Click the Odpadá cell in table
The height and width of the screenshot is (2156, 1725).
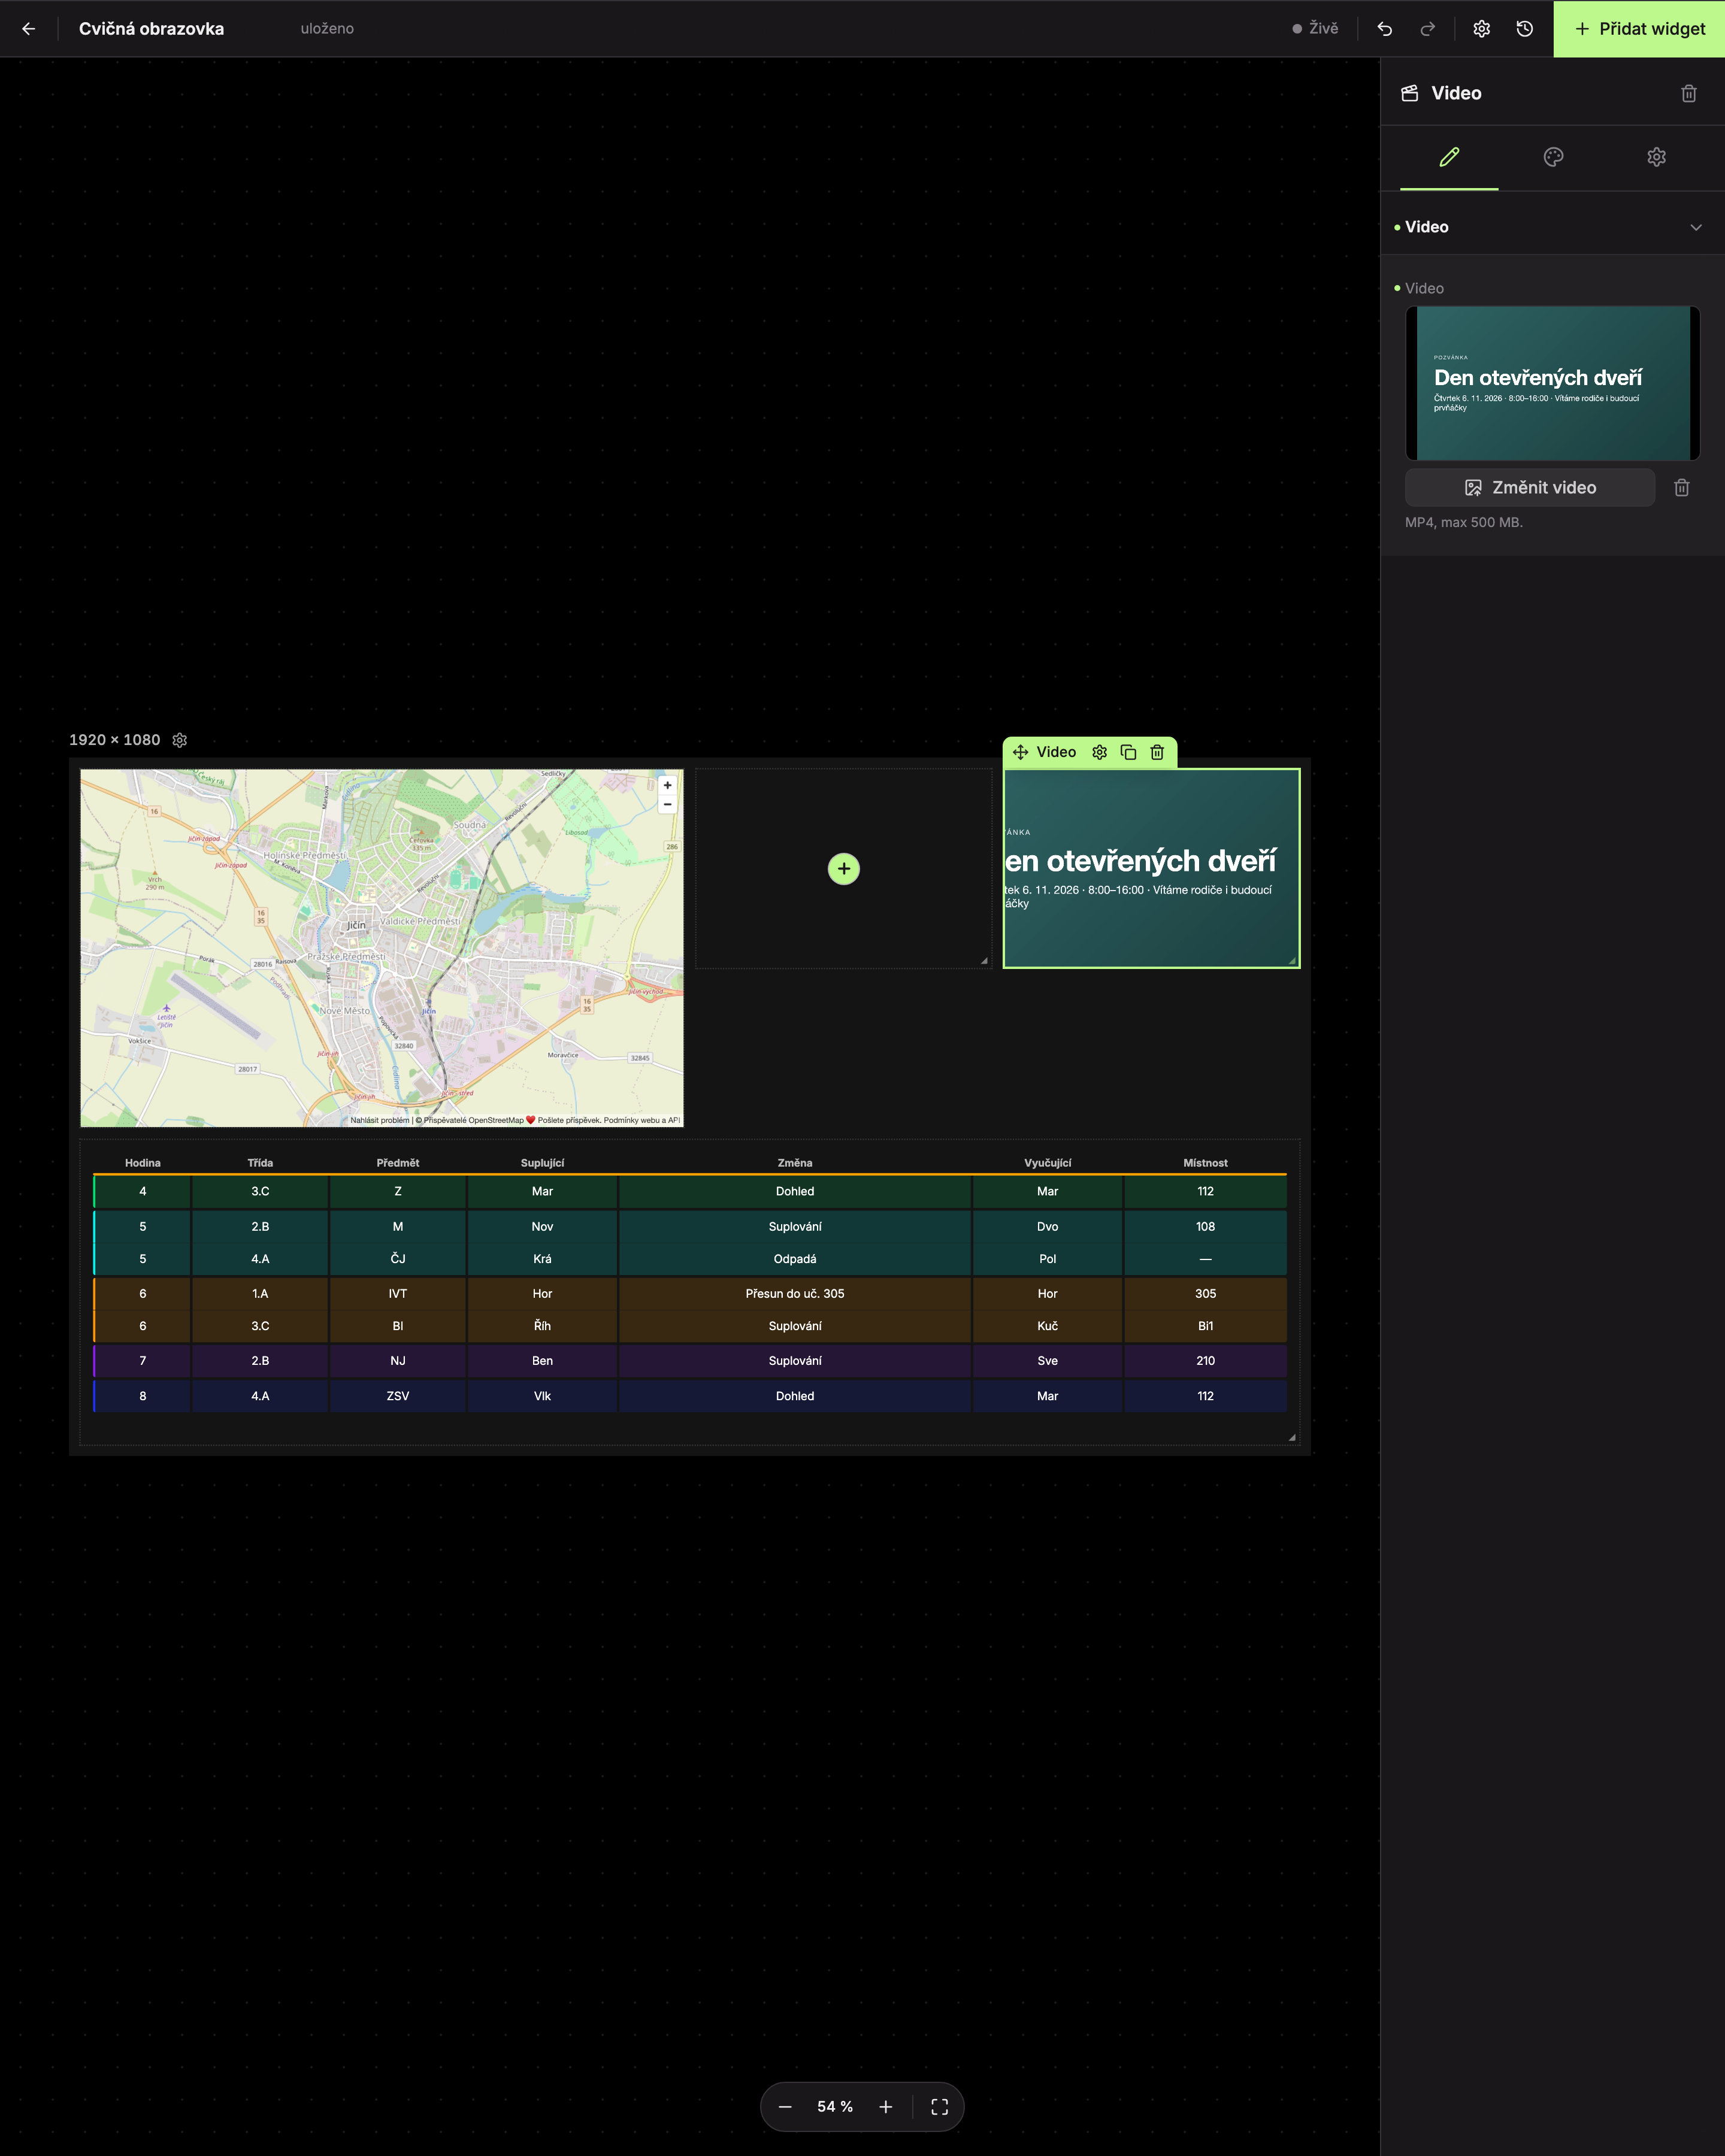pos(795,1259)
